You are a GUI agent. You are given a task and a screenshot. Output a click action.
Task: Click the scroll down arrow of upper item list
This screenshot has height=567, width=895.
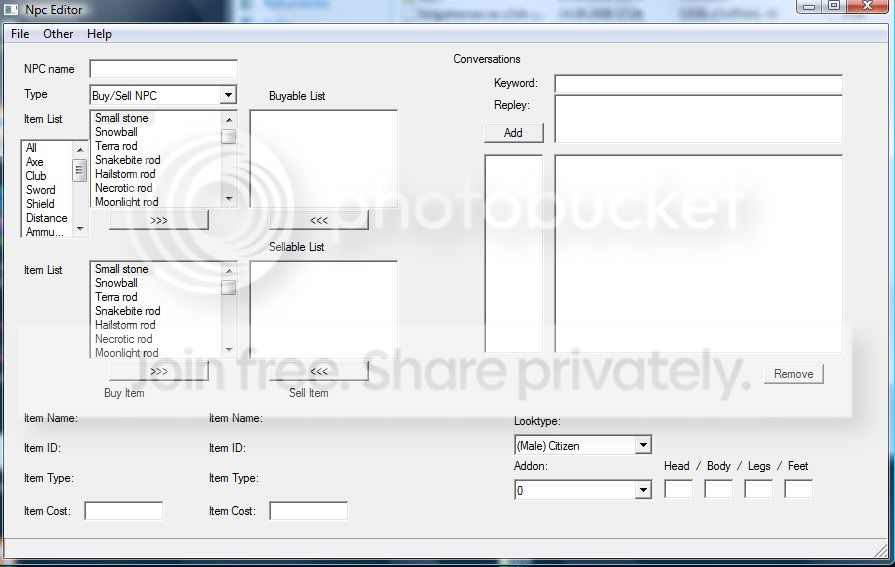[x=229, y=199]
